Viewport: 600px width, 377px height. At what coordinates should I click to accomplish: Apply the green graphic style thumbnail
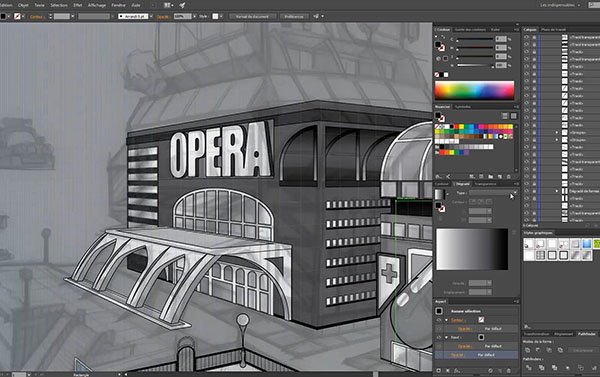(x=597, y=243)
